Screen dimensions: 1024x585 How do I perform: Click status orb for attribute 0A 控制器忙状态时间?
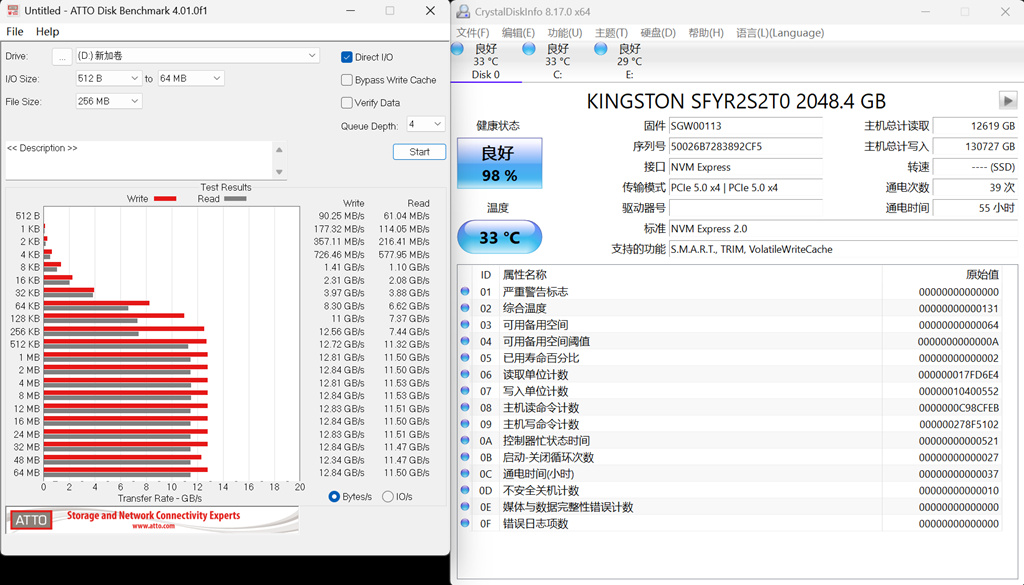(465, 440)
